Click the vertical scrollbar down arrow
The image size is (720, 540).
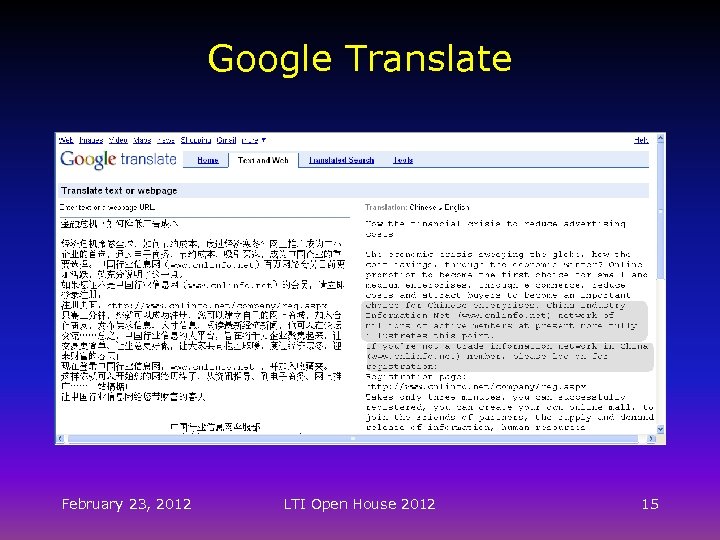click(660, 429)
